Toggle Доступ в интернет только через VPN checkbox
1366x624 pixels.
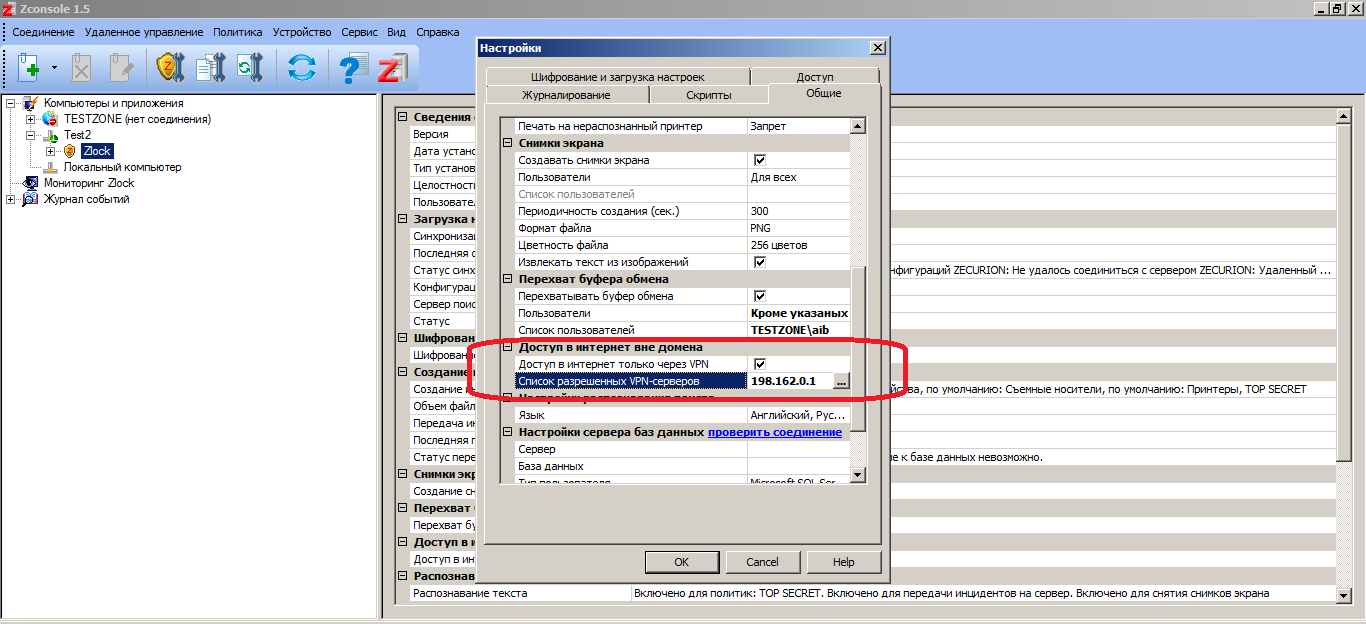tap(759, 364)
